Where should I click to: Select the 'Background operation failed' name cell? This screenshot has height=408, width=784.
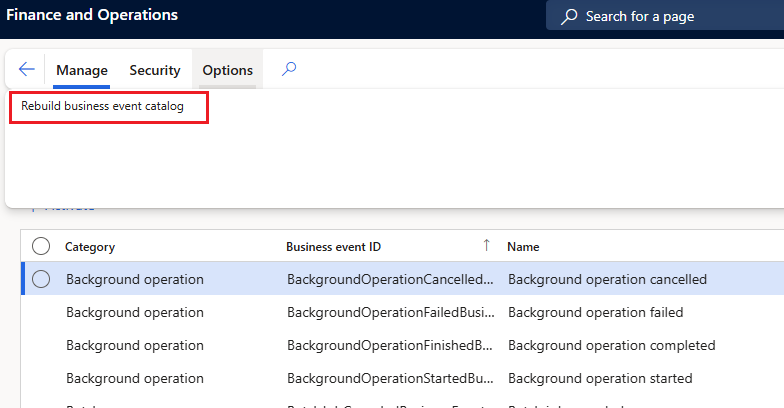point(596,312)
